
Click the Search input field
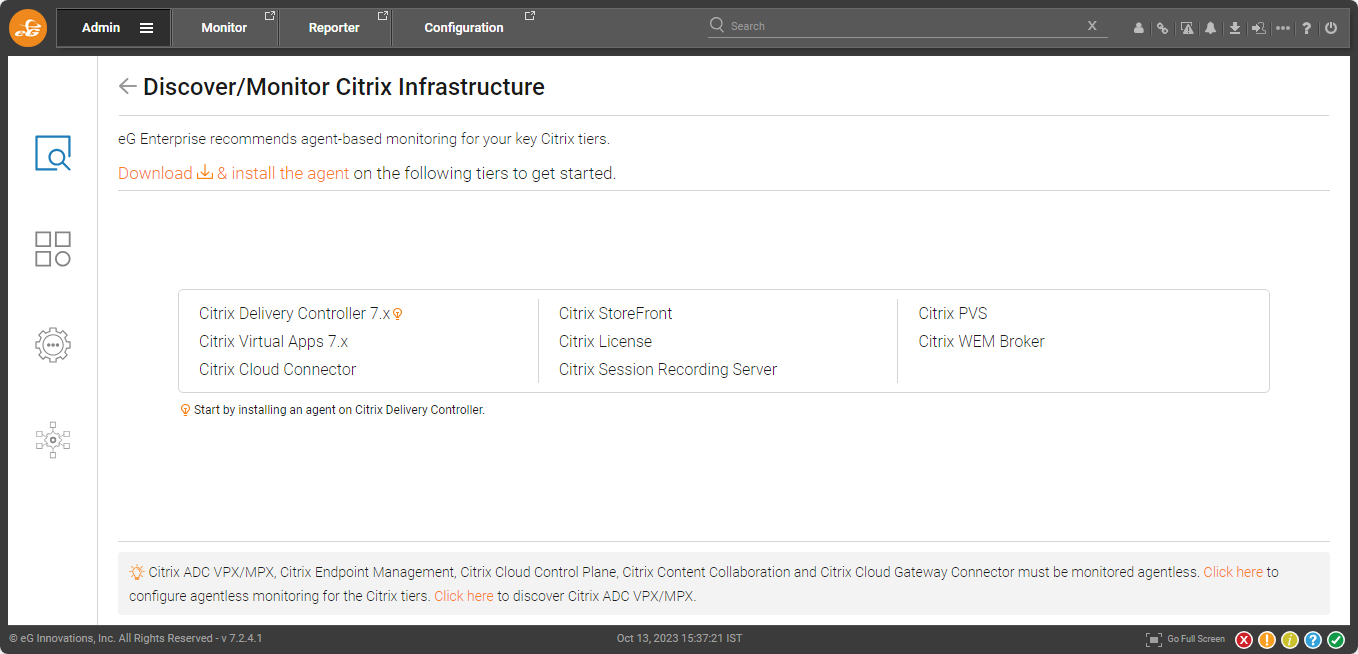pos(905,26)
